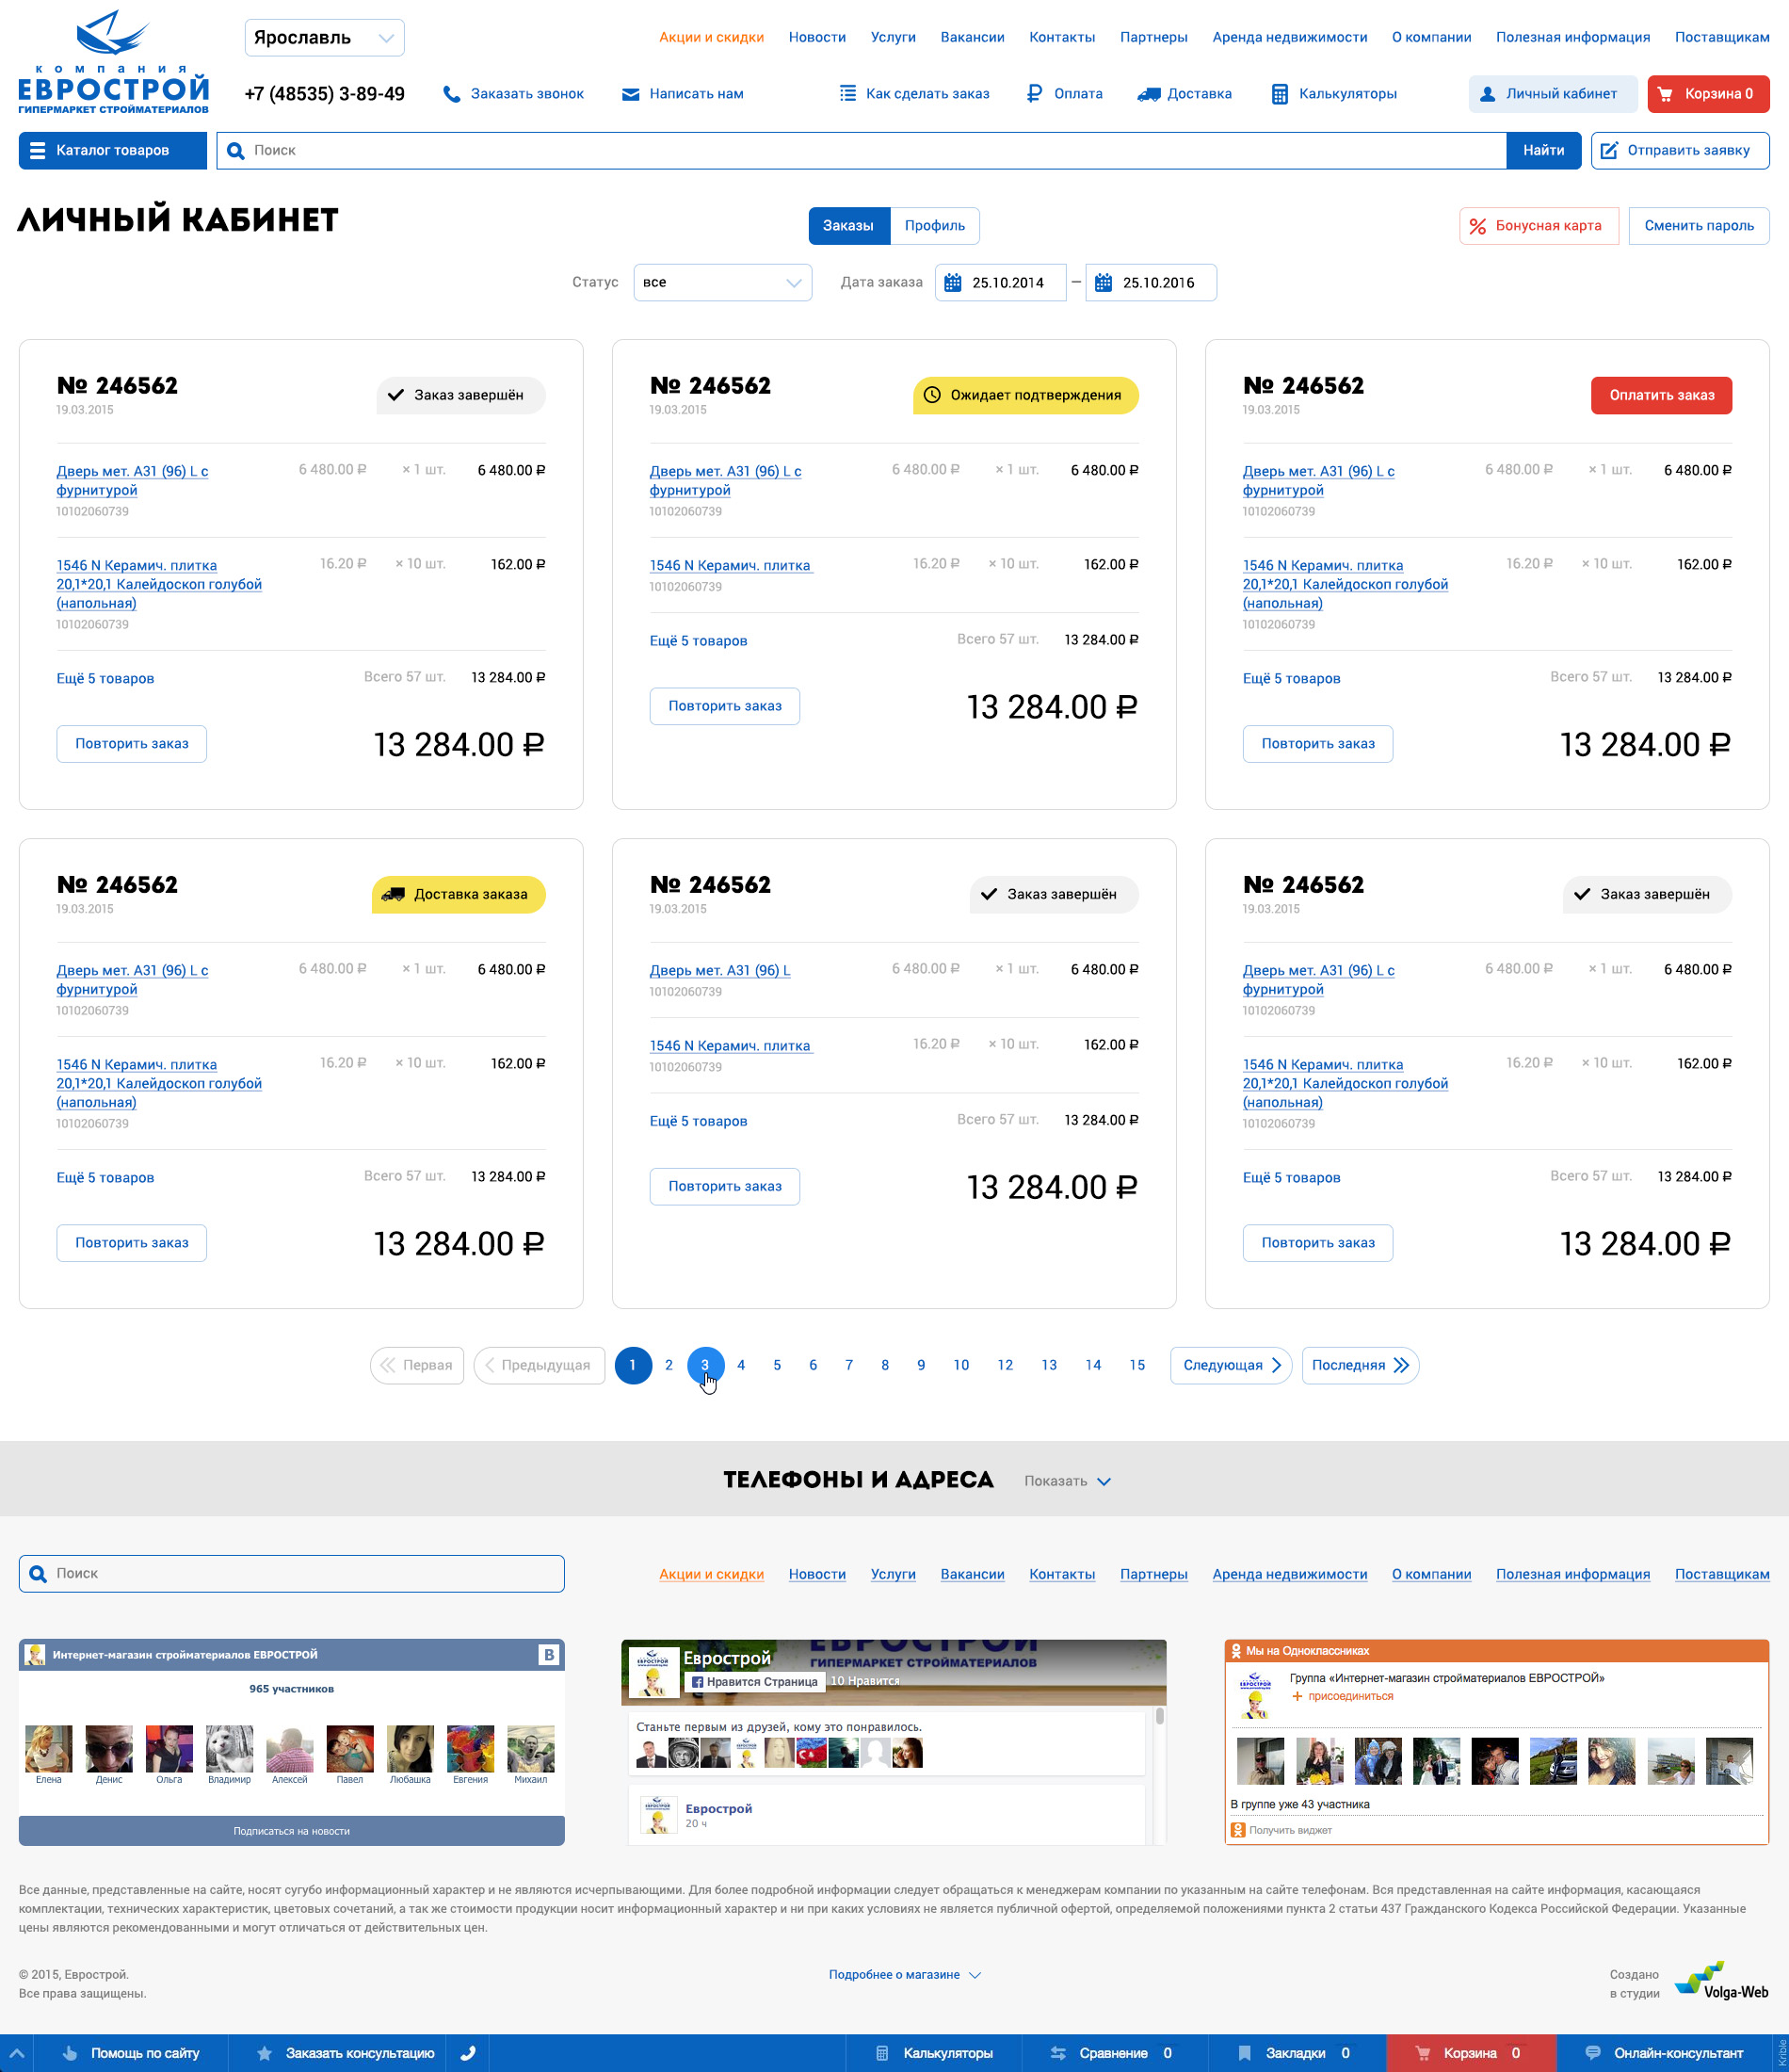Click the Еврострой company logo
The height and width of the screenshot is (2072, 1789).
pos(113,61)
